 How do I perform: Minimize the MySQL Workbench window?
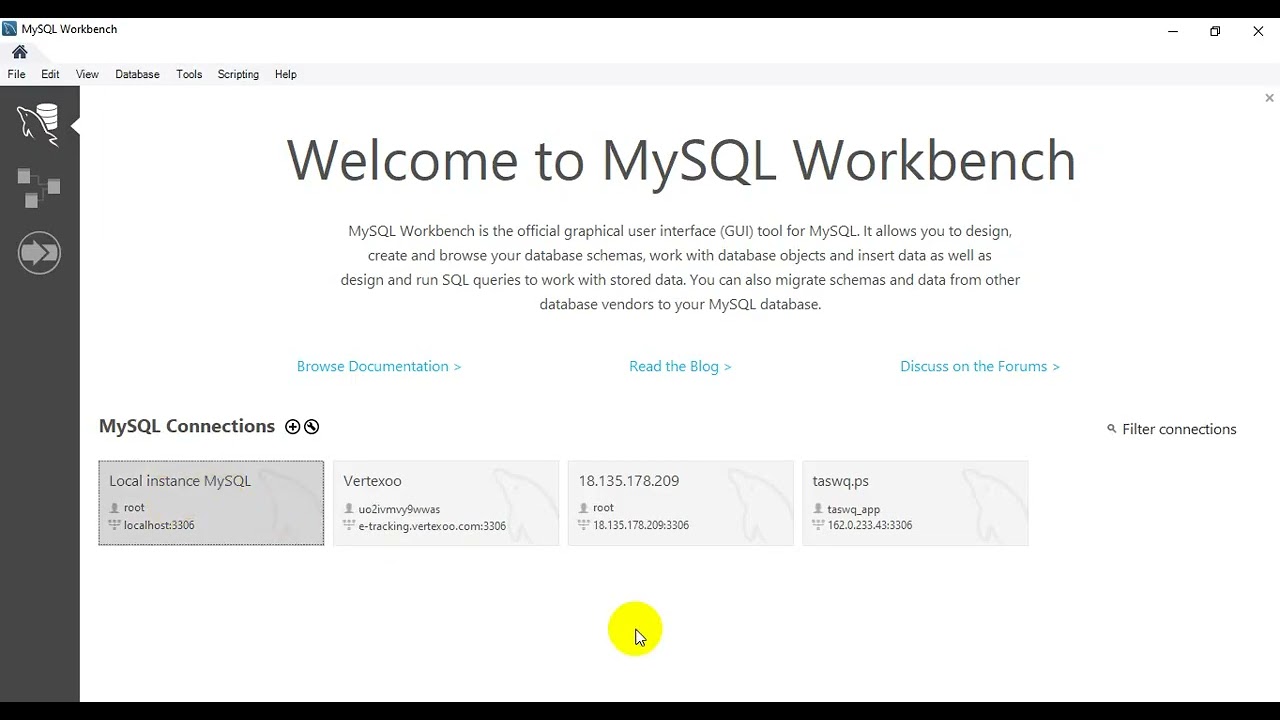[x=1172, y=31]
